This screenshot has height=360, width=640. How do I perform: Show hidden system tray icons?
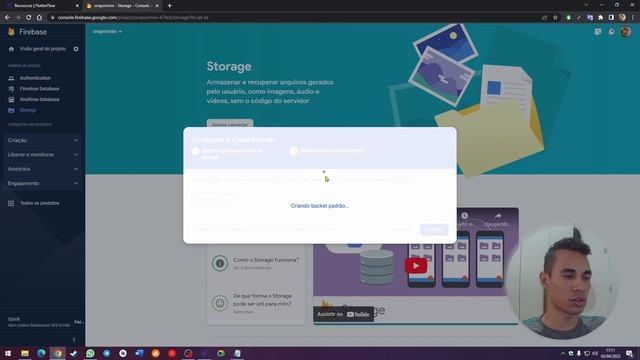pyautogui.click(x=562, y=353)
